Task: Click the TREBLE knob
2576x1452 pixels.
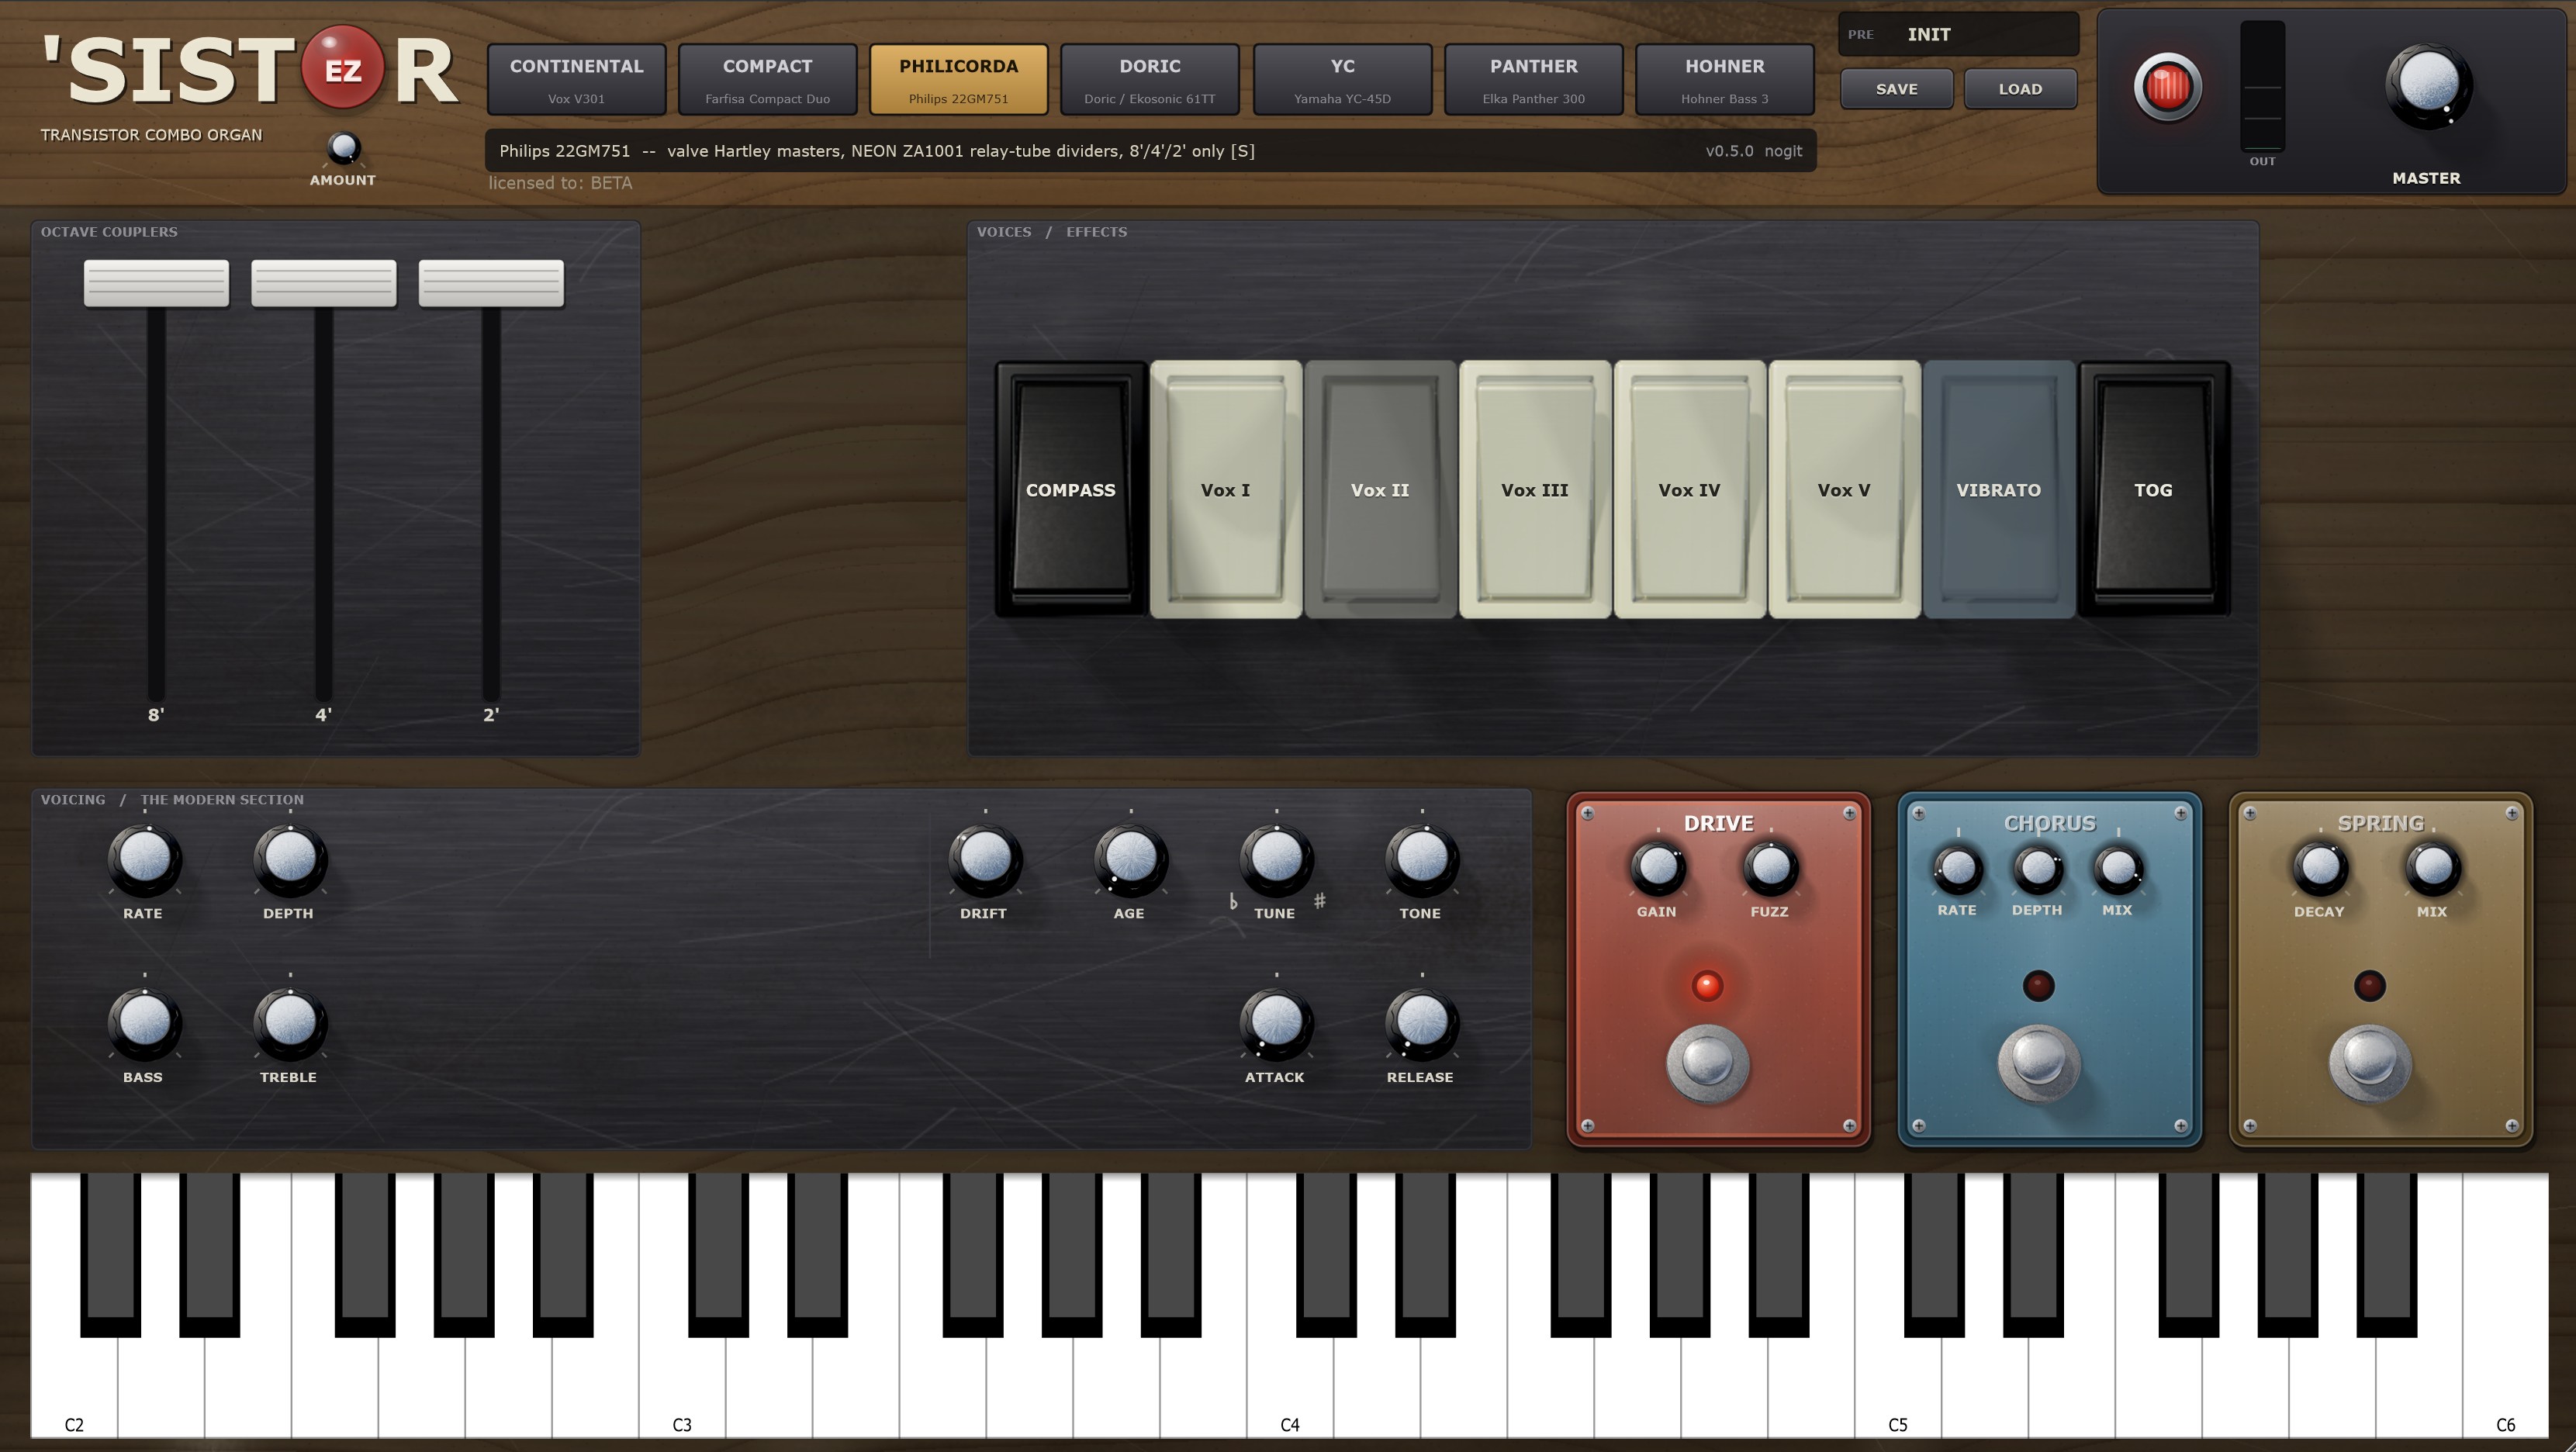Action: pos(290,1023)
